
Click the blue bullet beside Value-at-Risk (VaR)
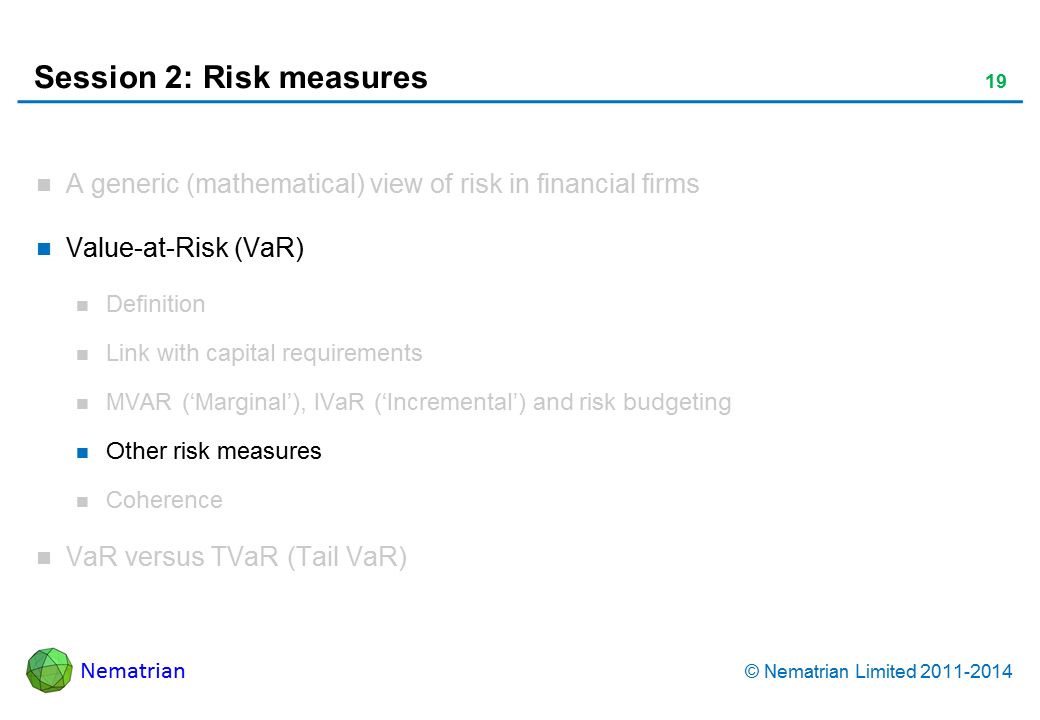point(45,249)
